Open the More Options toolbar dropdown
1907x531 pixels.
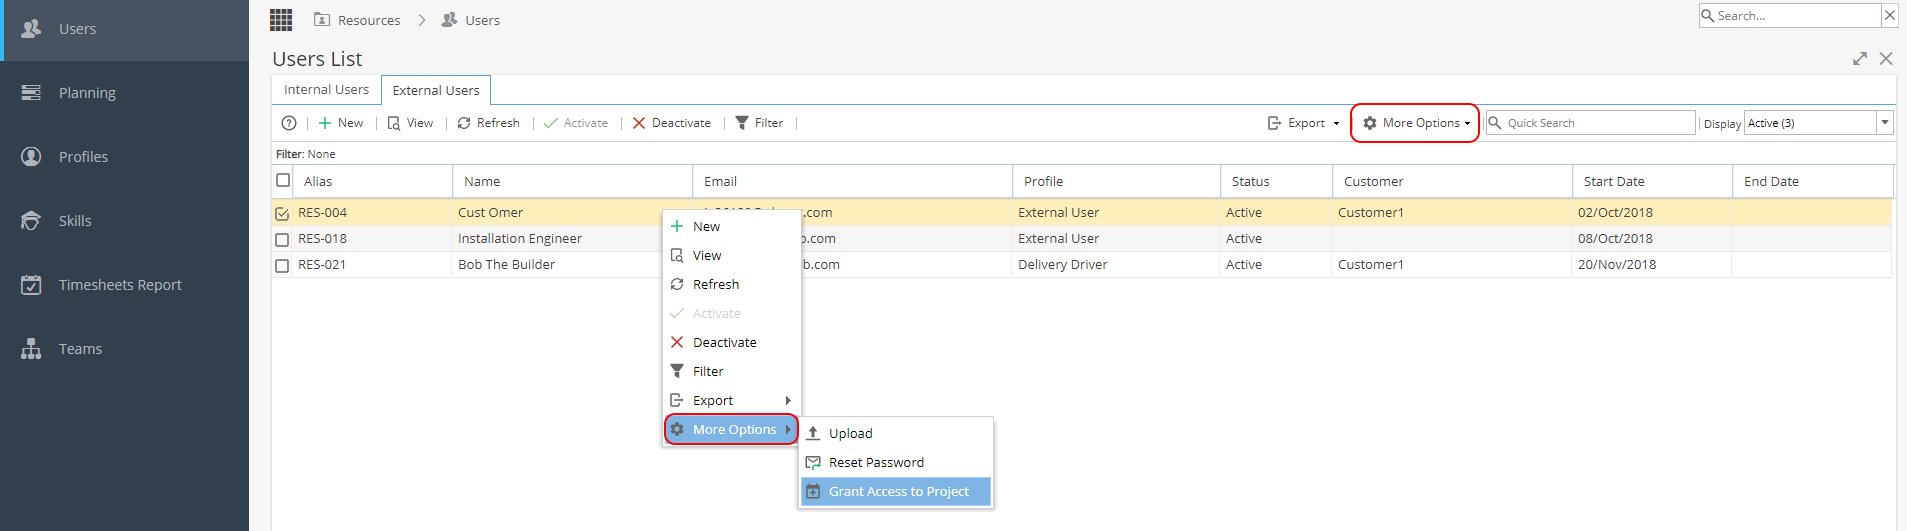(x=1415, y=123)
